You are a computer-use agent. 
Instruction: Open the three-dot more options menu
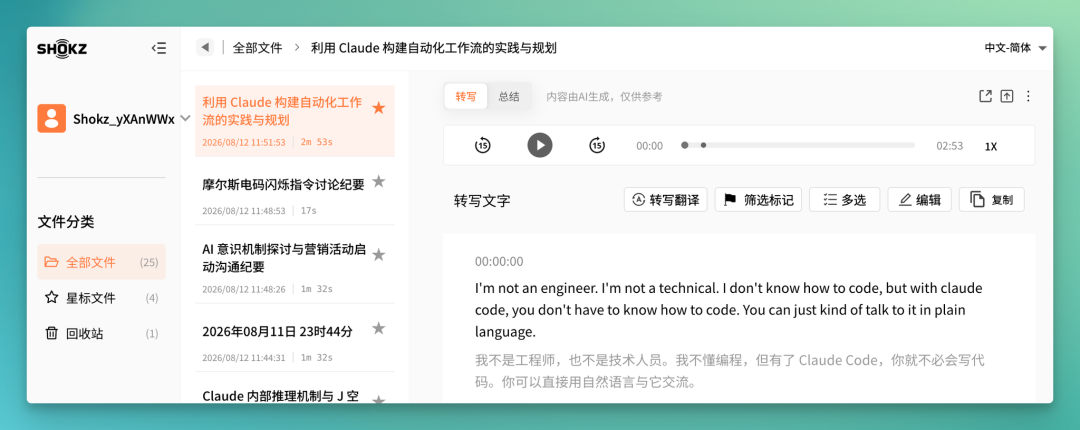pos(1028,96)
